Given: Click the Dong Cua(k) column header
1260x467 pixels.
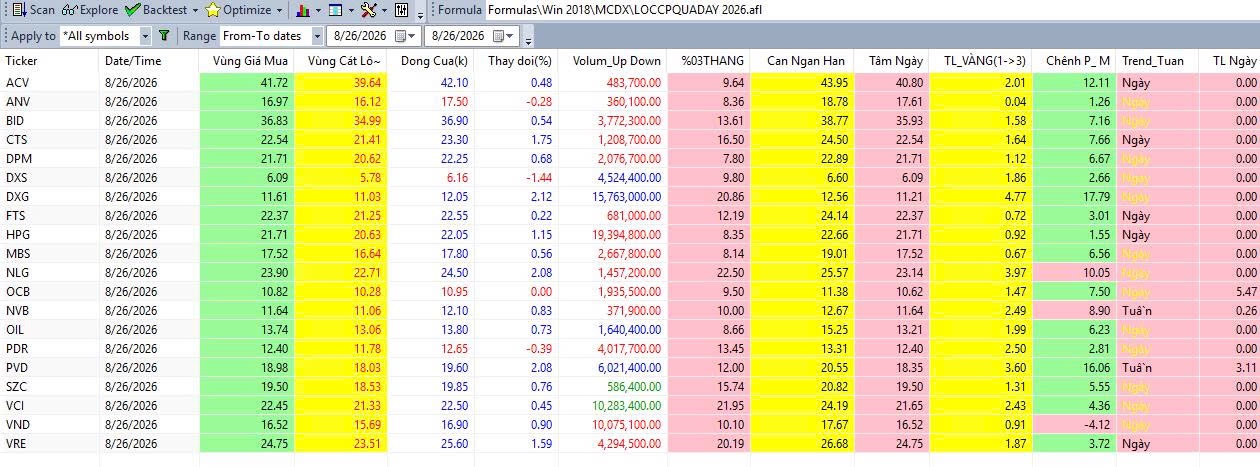Looking at the screenshot, I should 431,61.
